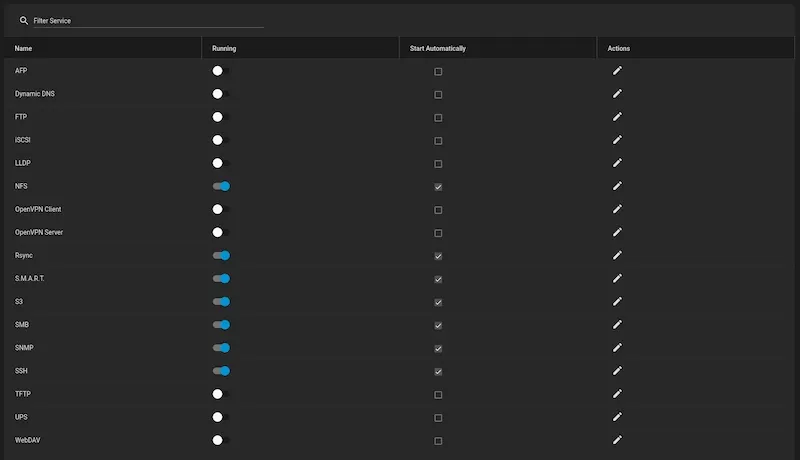
Task: Click the WebDAV edit pencil icon
Action: pyautogui.click(x=617, y=440)
